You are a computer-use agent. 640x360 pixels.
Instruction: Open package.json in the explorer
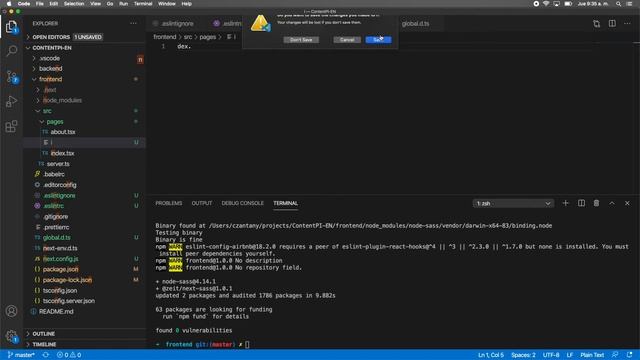click(x=60, y=269)
